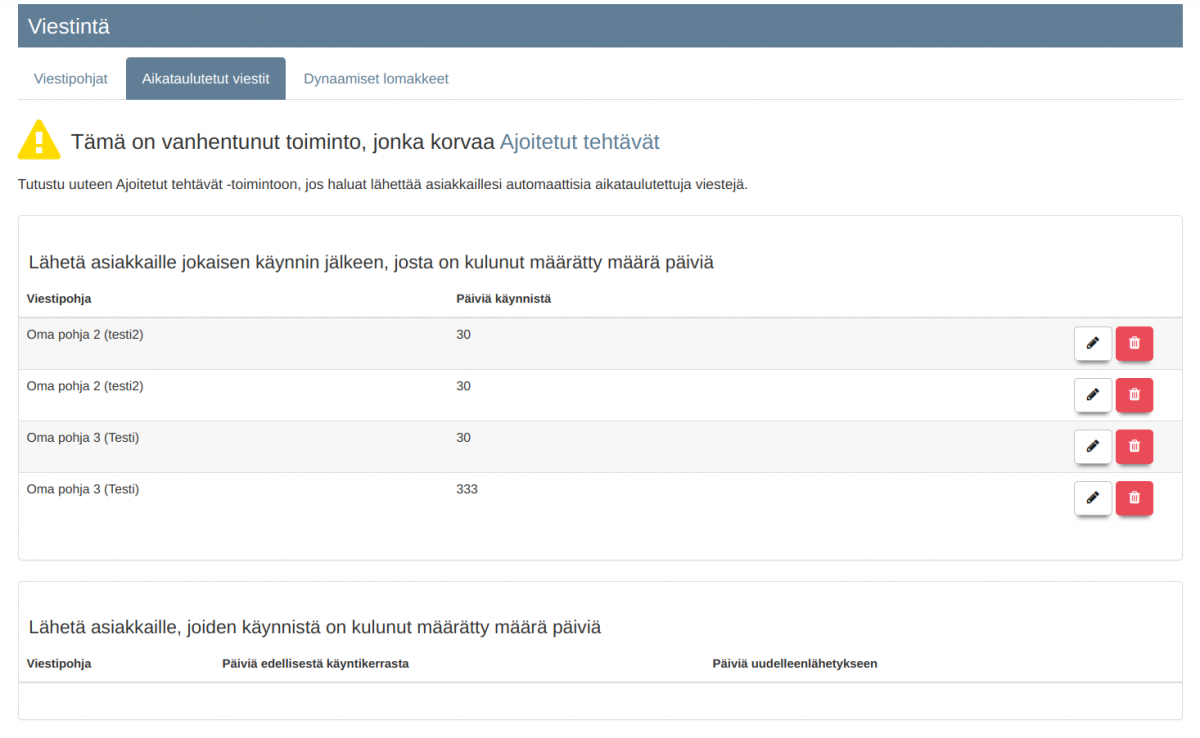Click the trash icon on the second 30-day row
Viewport: 1200px width, 738px height.
pos(1134,395)
